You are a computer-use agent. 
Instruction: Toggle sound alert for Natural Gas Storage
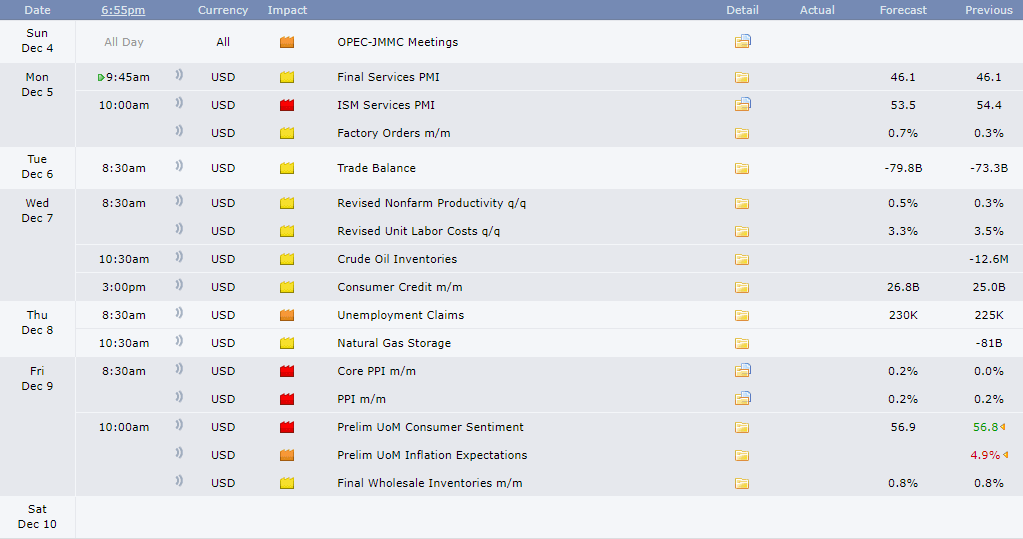point(179,341)
